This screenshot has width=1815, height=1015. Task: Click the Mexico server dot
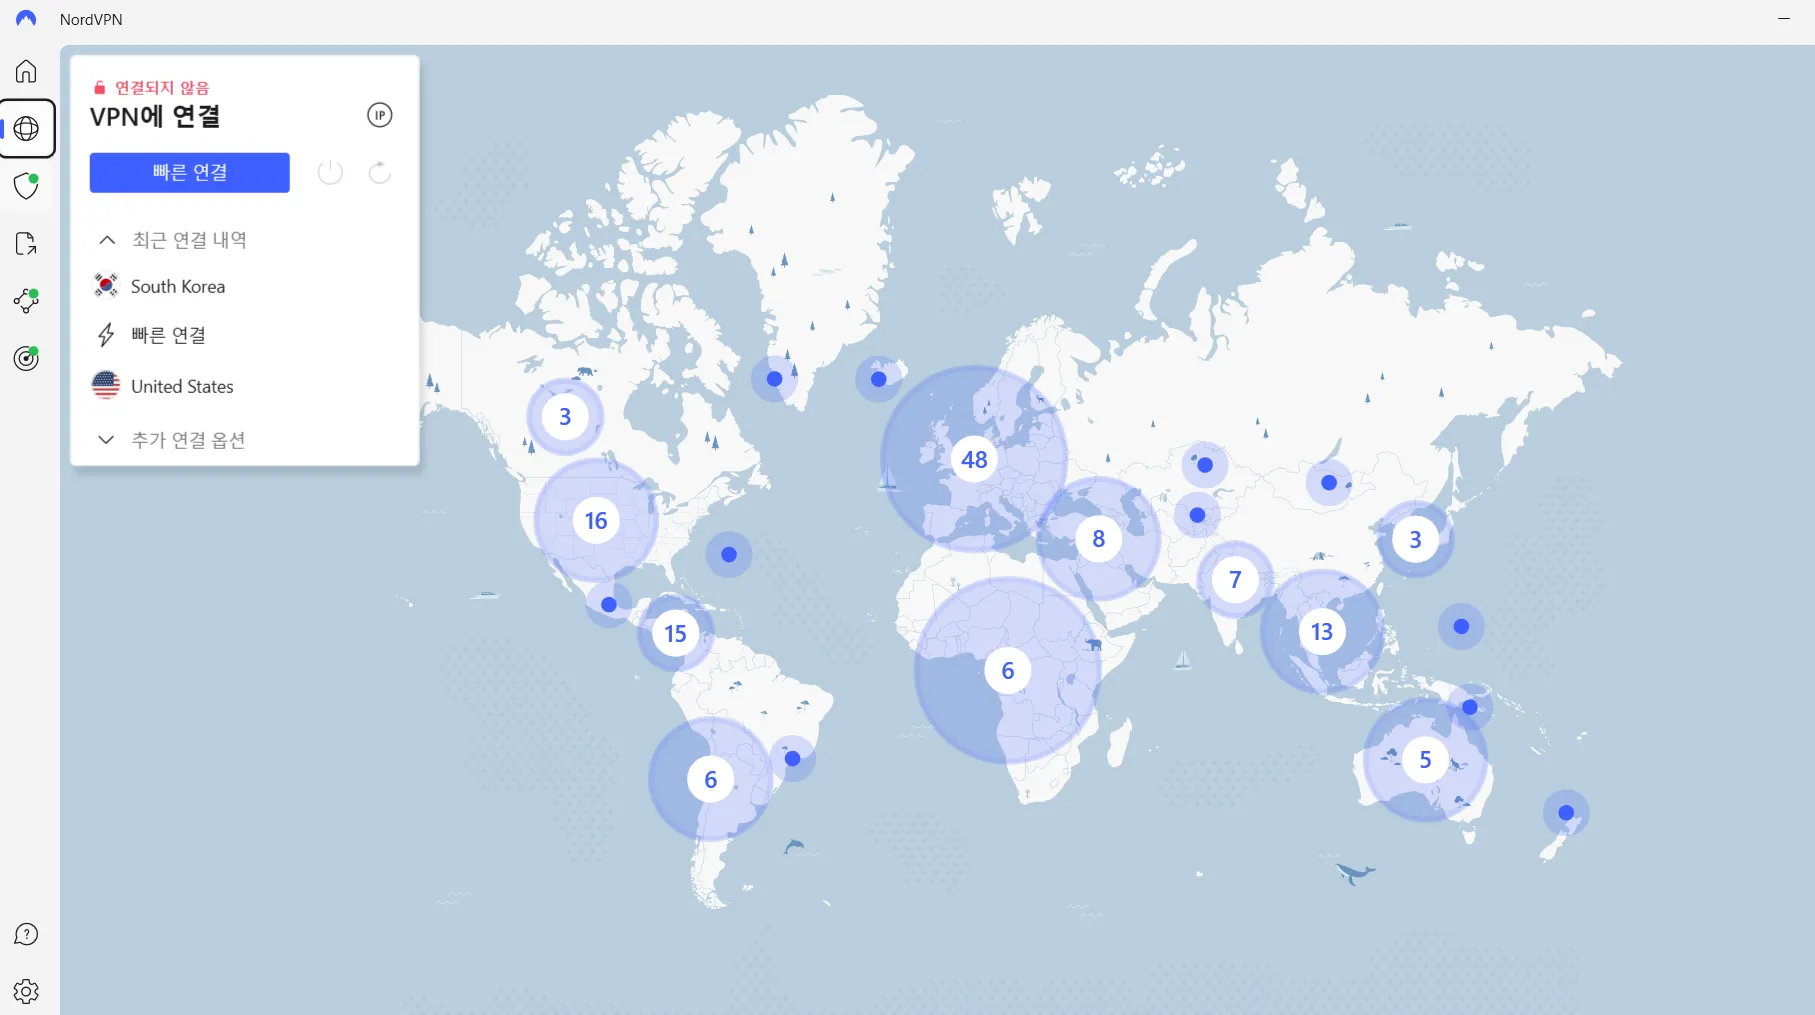tap(609, 605)
